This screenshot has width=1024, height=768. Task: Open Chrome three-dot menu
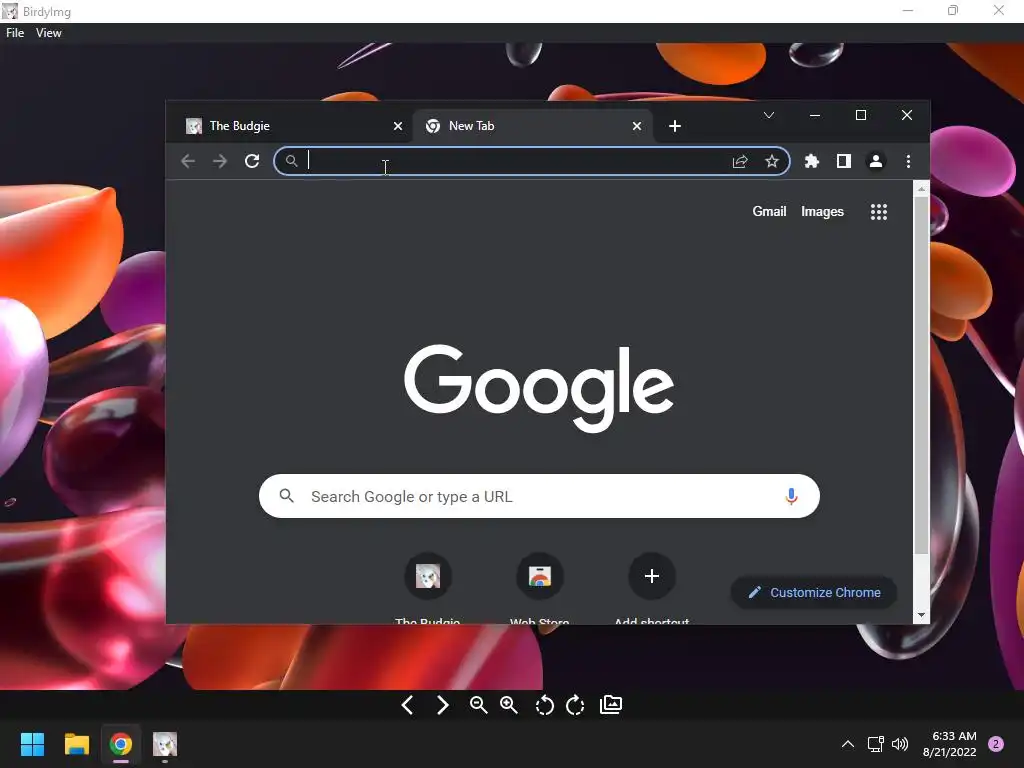[x=908, y=161]
